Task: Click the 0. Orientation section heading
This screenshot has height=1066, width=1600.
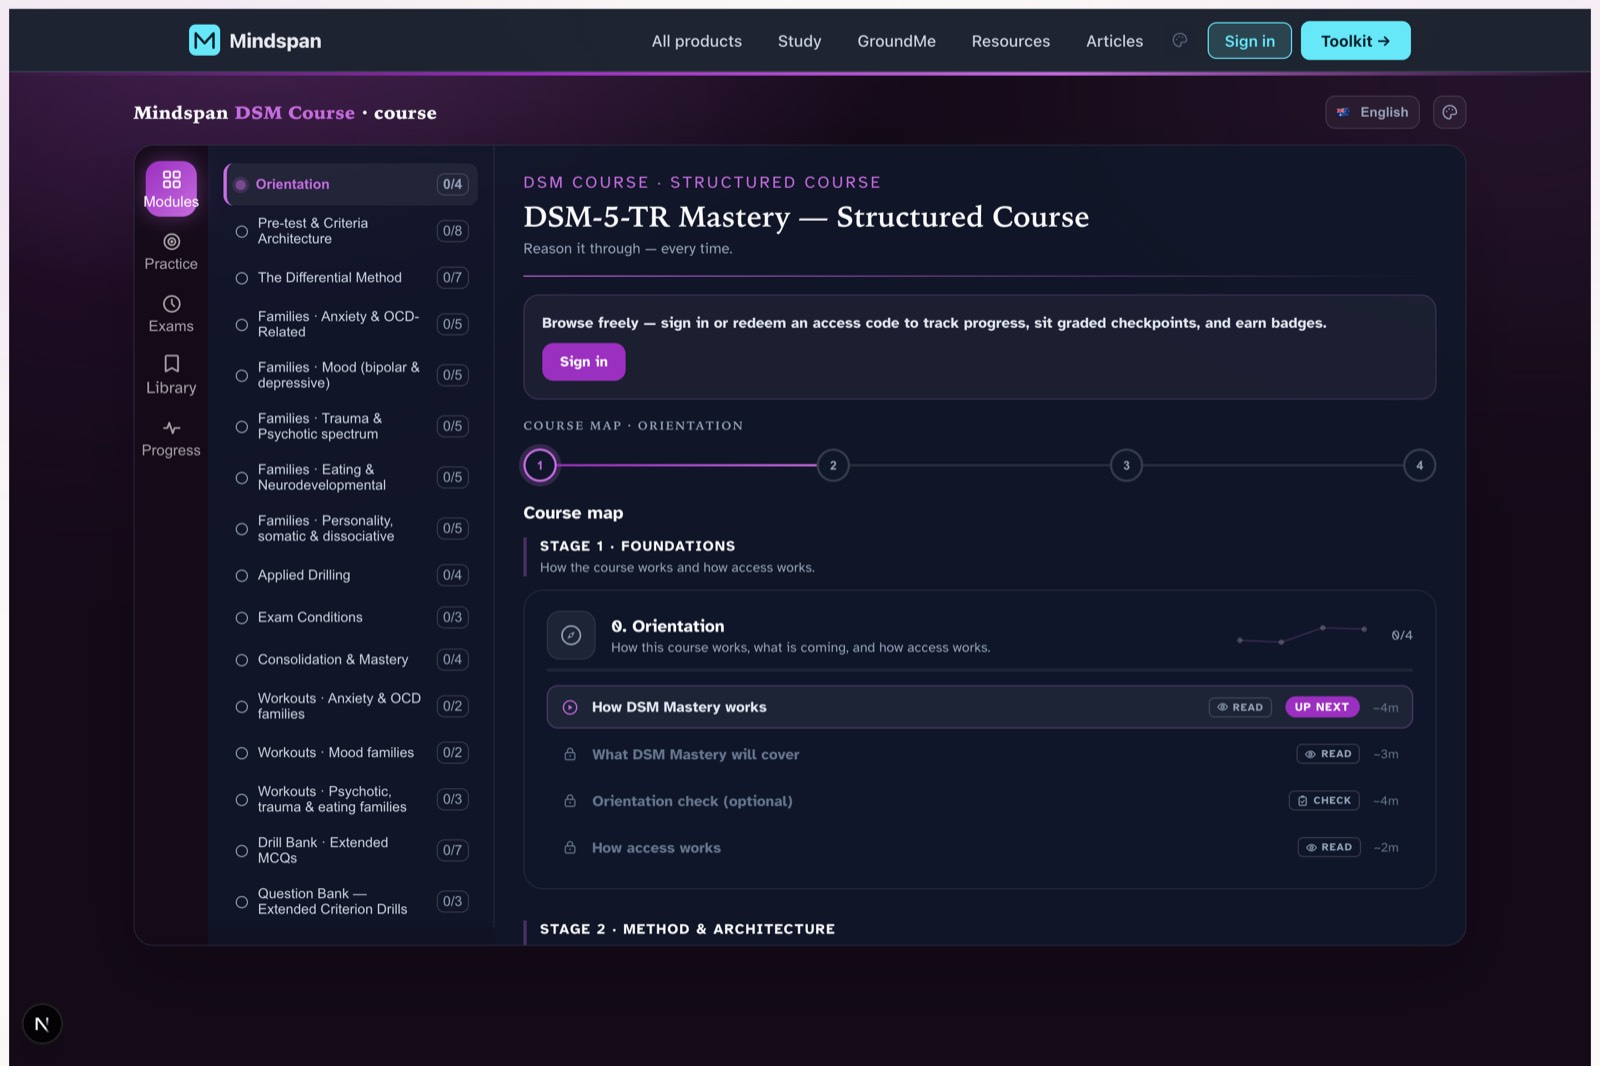Action: click(x=668, y=626)
